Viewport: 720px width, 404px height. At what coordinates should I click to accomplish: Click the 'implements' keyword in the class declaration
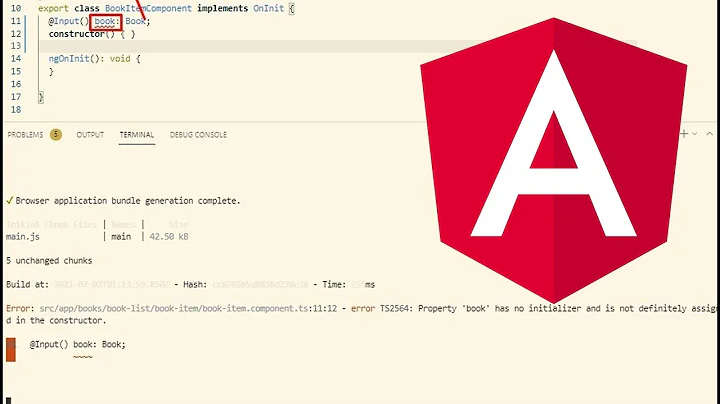point(223,8)
